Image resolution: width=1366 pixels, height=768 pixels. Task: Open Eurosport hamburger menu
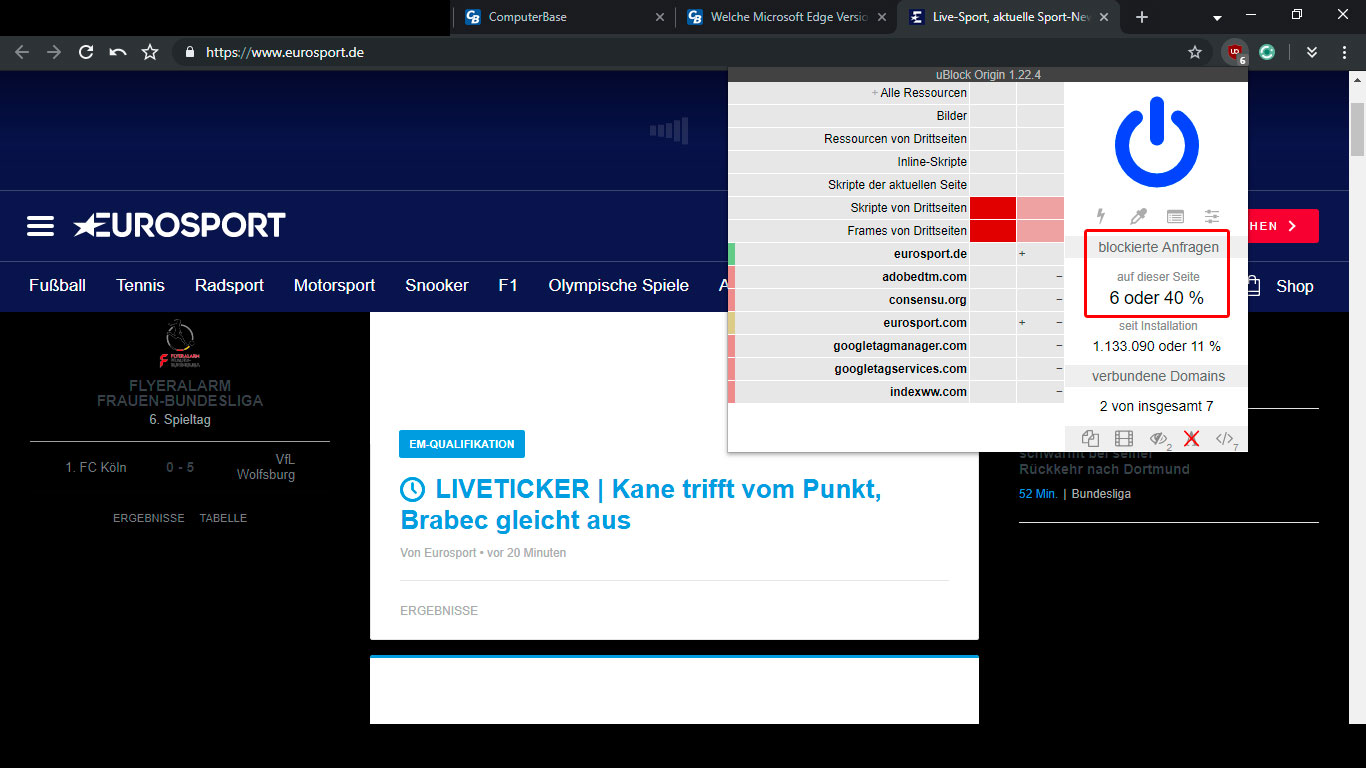click(41, 226)
